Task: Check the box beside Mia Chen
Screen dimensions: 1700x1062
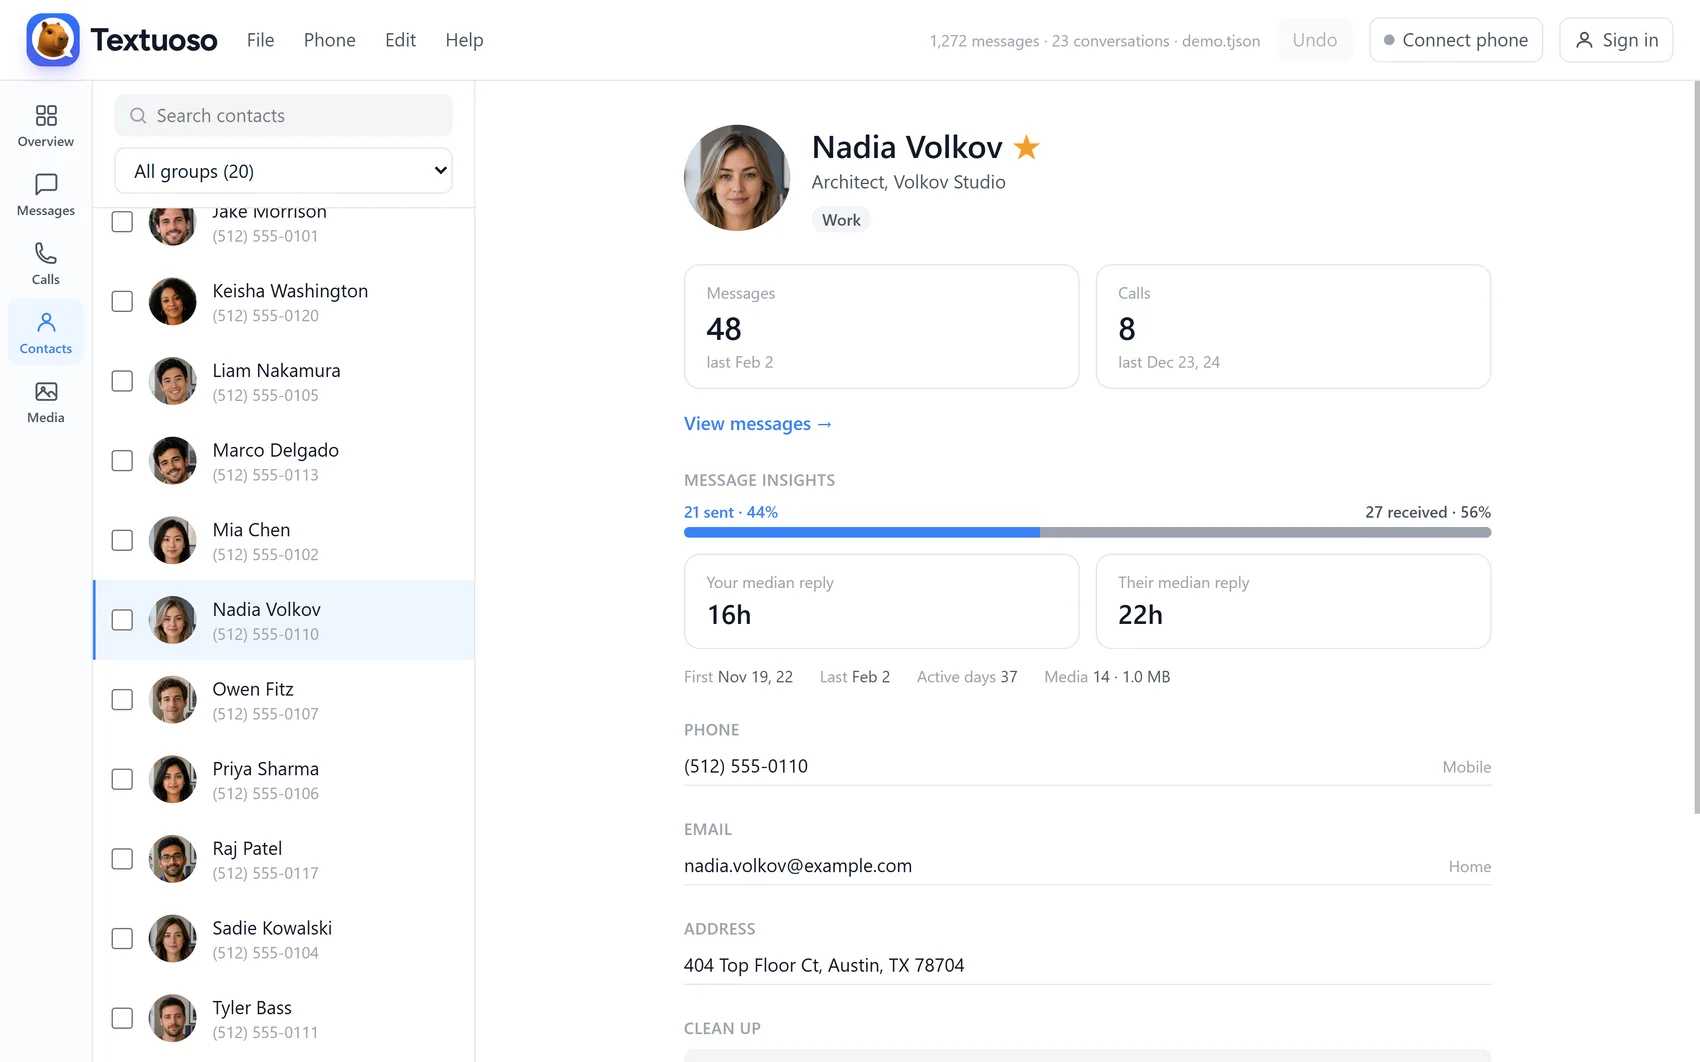Action: pos(122,540)
